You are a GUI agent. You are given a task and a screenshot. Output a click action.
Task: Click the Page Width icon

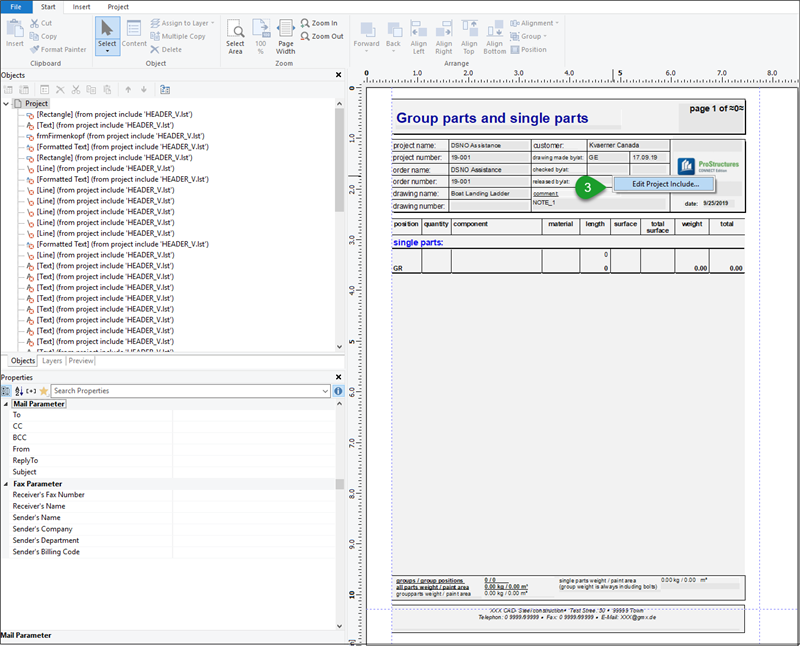click(285, 34)
